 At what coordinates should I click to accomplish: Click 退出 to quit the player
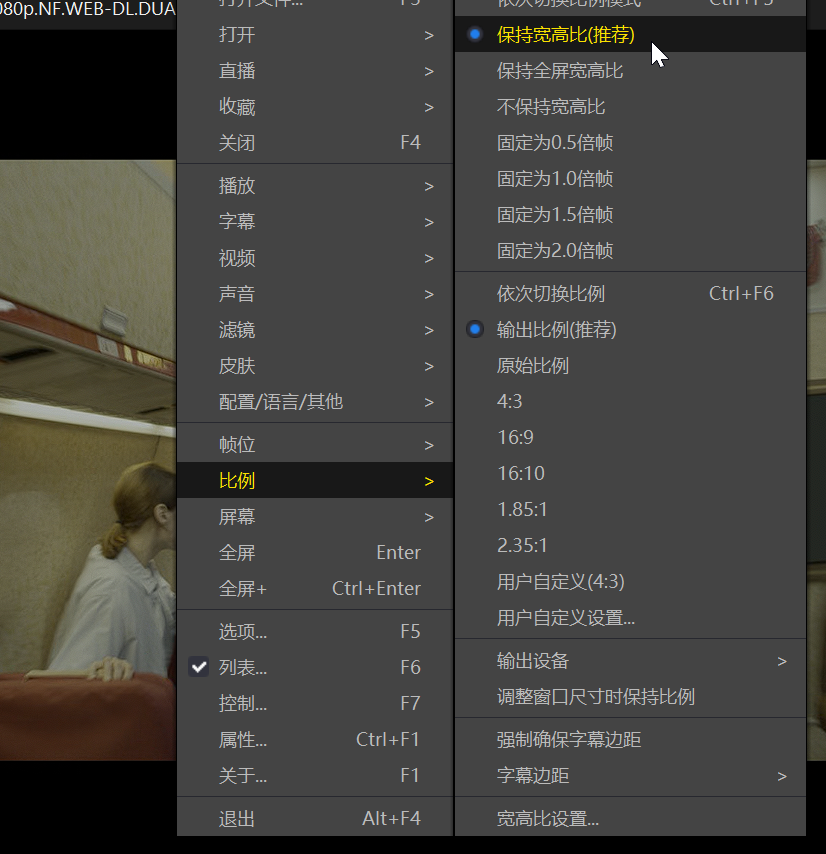pos(315,818)
